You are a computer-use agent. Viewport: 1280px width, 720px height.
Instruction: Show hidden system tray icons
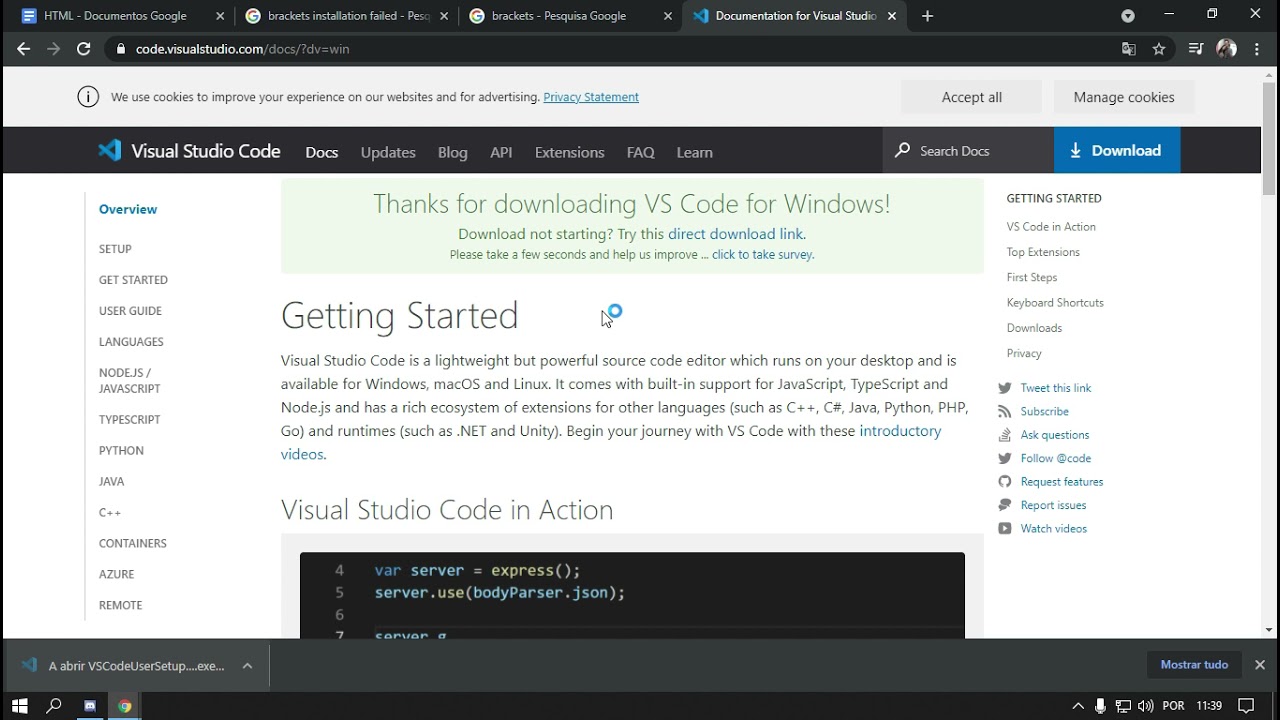pyautogui.click(x=1078, y=706)
